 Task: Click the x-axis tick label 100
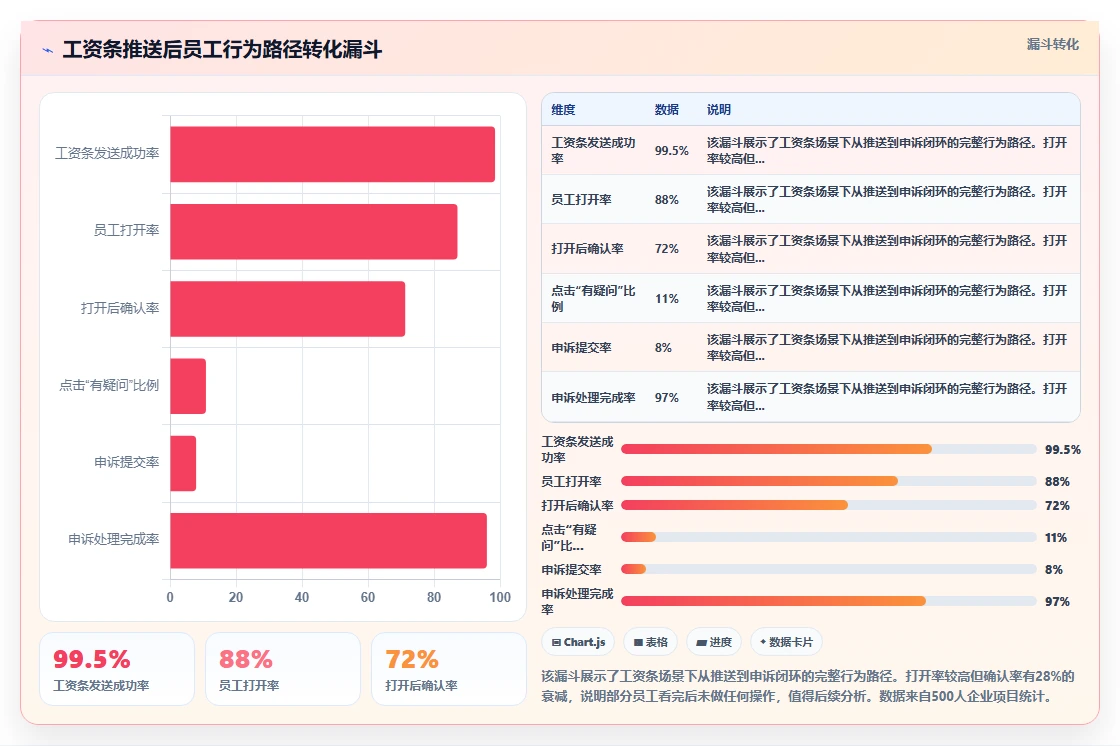(500, 597)
